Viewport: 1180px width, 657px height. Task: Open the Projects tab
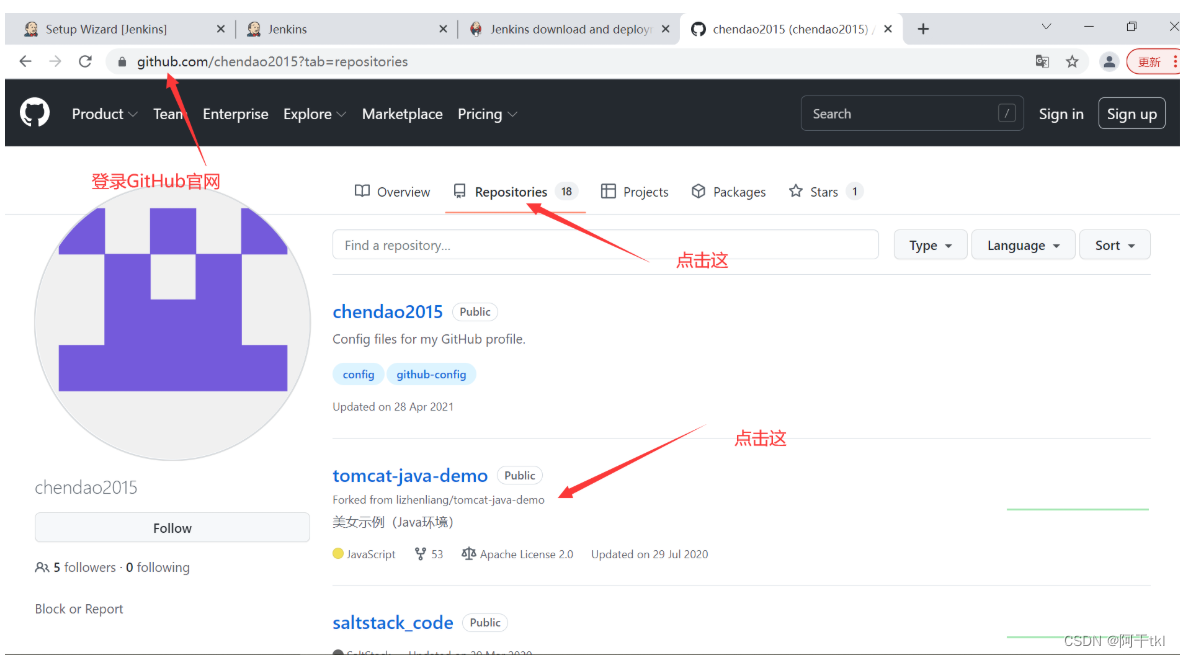(x=634, y=192)
